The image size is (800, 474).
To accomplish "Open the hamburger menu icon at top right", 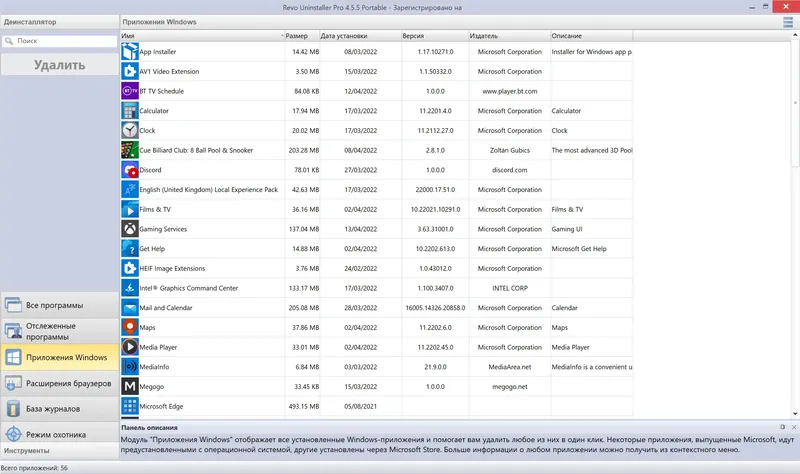I will pyautogui.click(x=788, y=22).
